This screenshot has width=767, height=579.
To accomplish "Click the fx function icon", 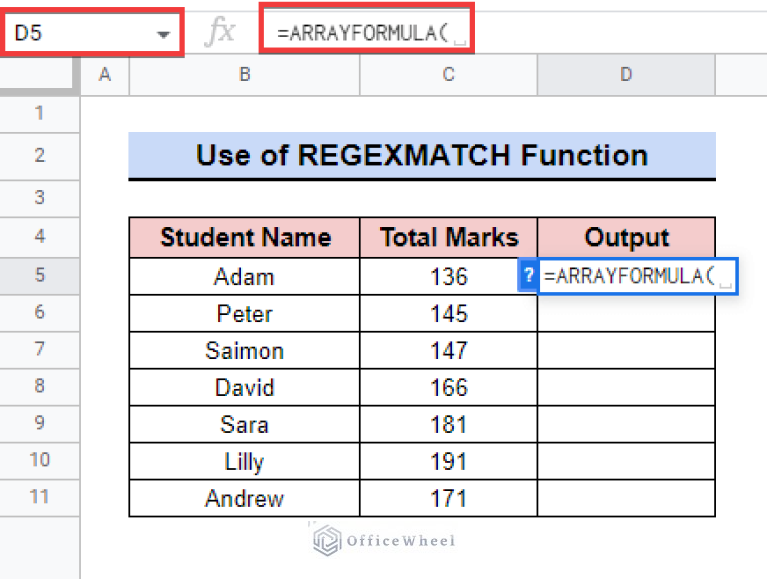I will click(x=219, y=33).
